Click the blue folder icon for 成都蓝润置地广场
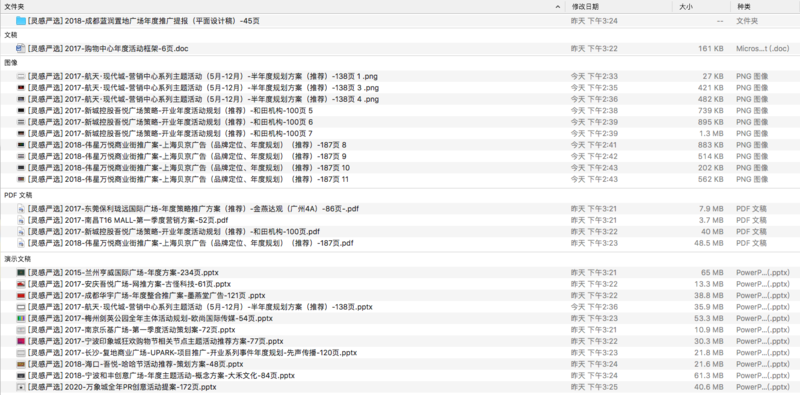Viewport: 800px width, 395px height. pyautogui.click(x=21, y=21)
